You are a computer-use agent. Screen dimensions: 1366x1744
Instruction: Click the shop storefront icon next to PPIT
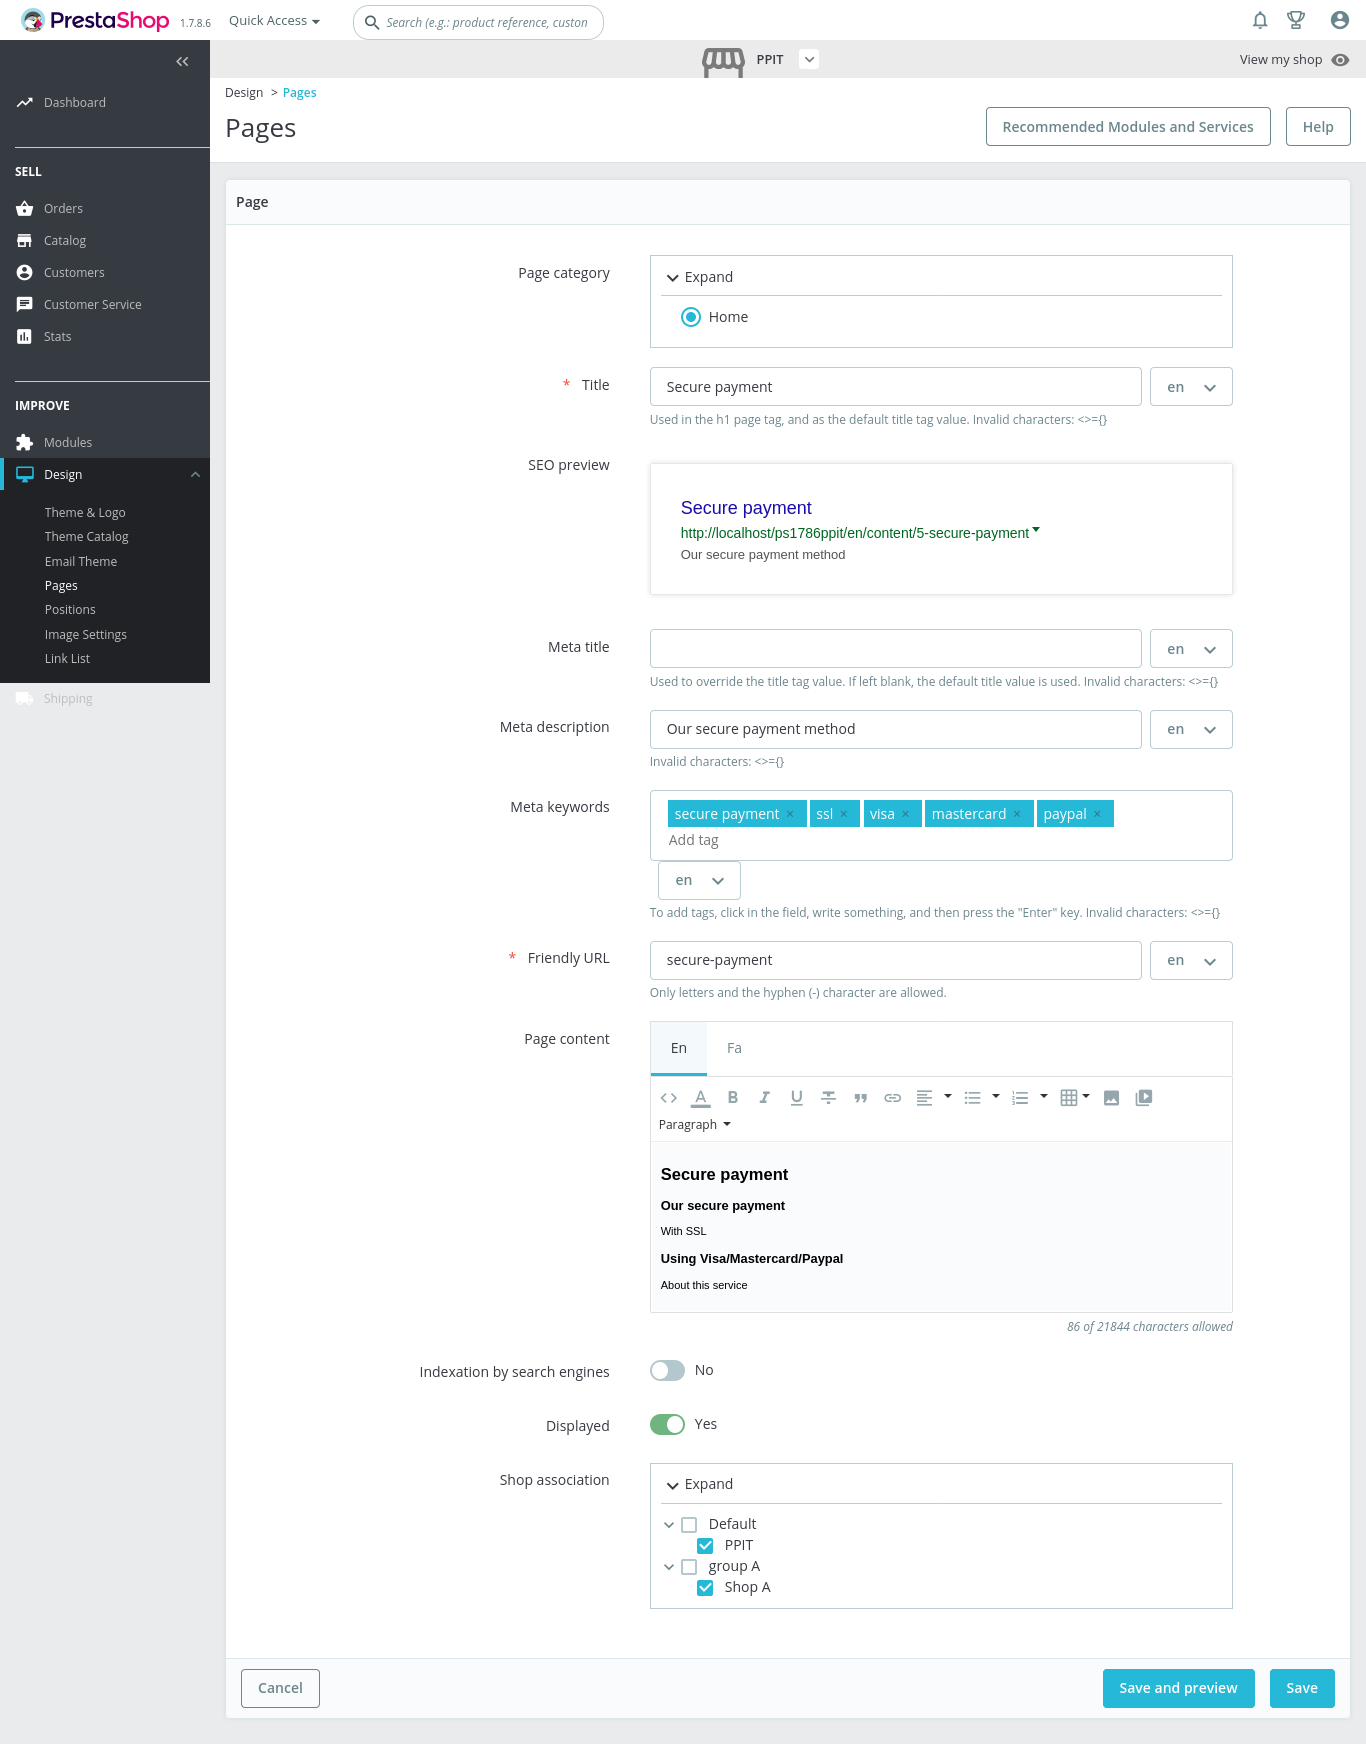(x=723, y=62)
